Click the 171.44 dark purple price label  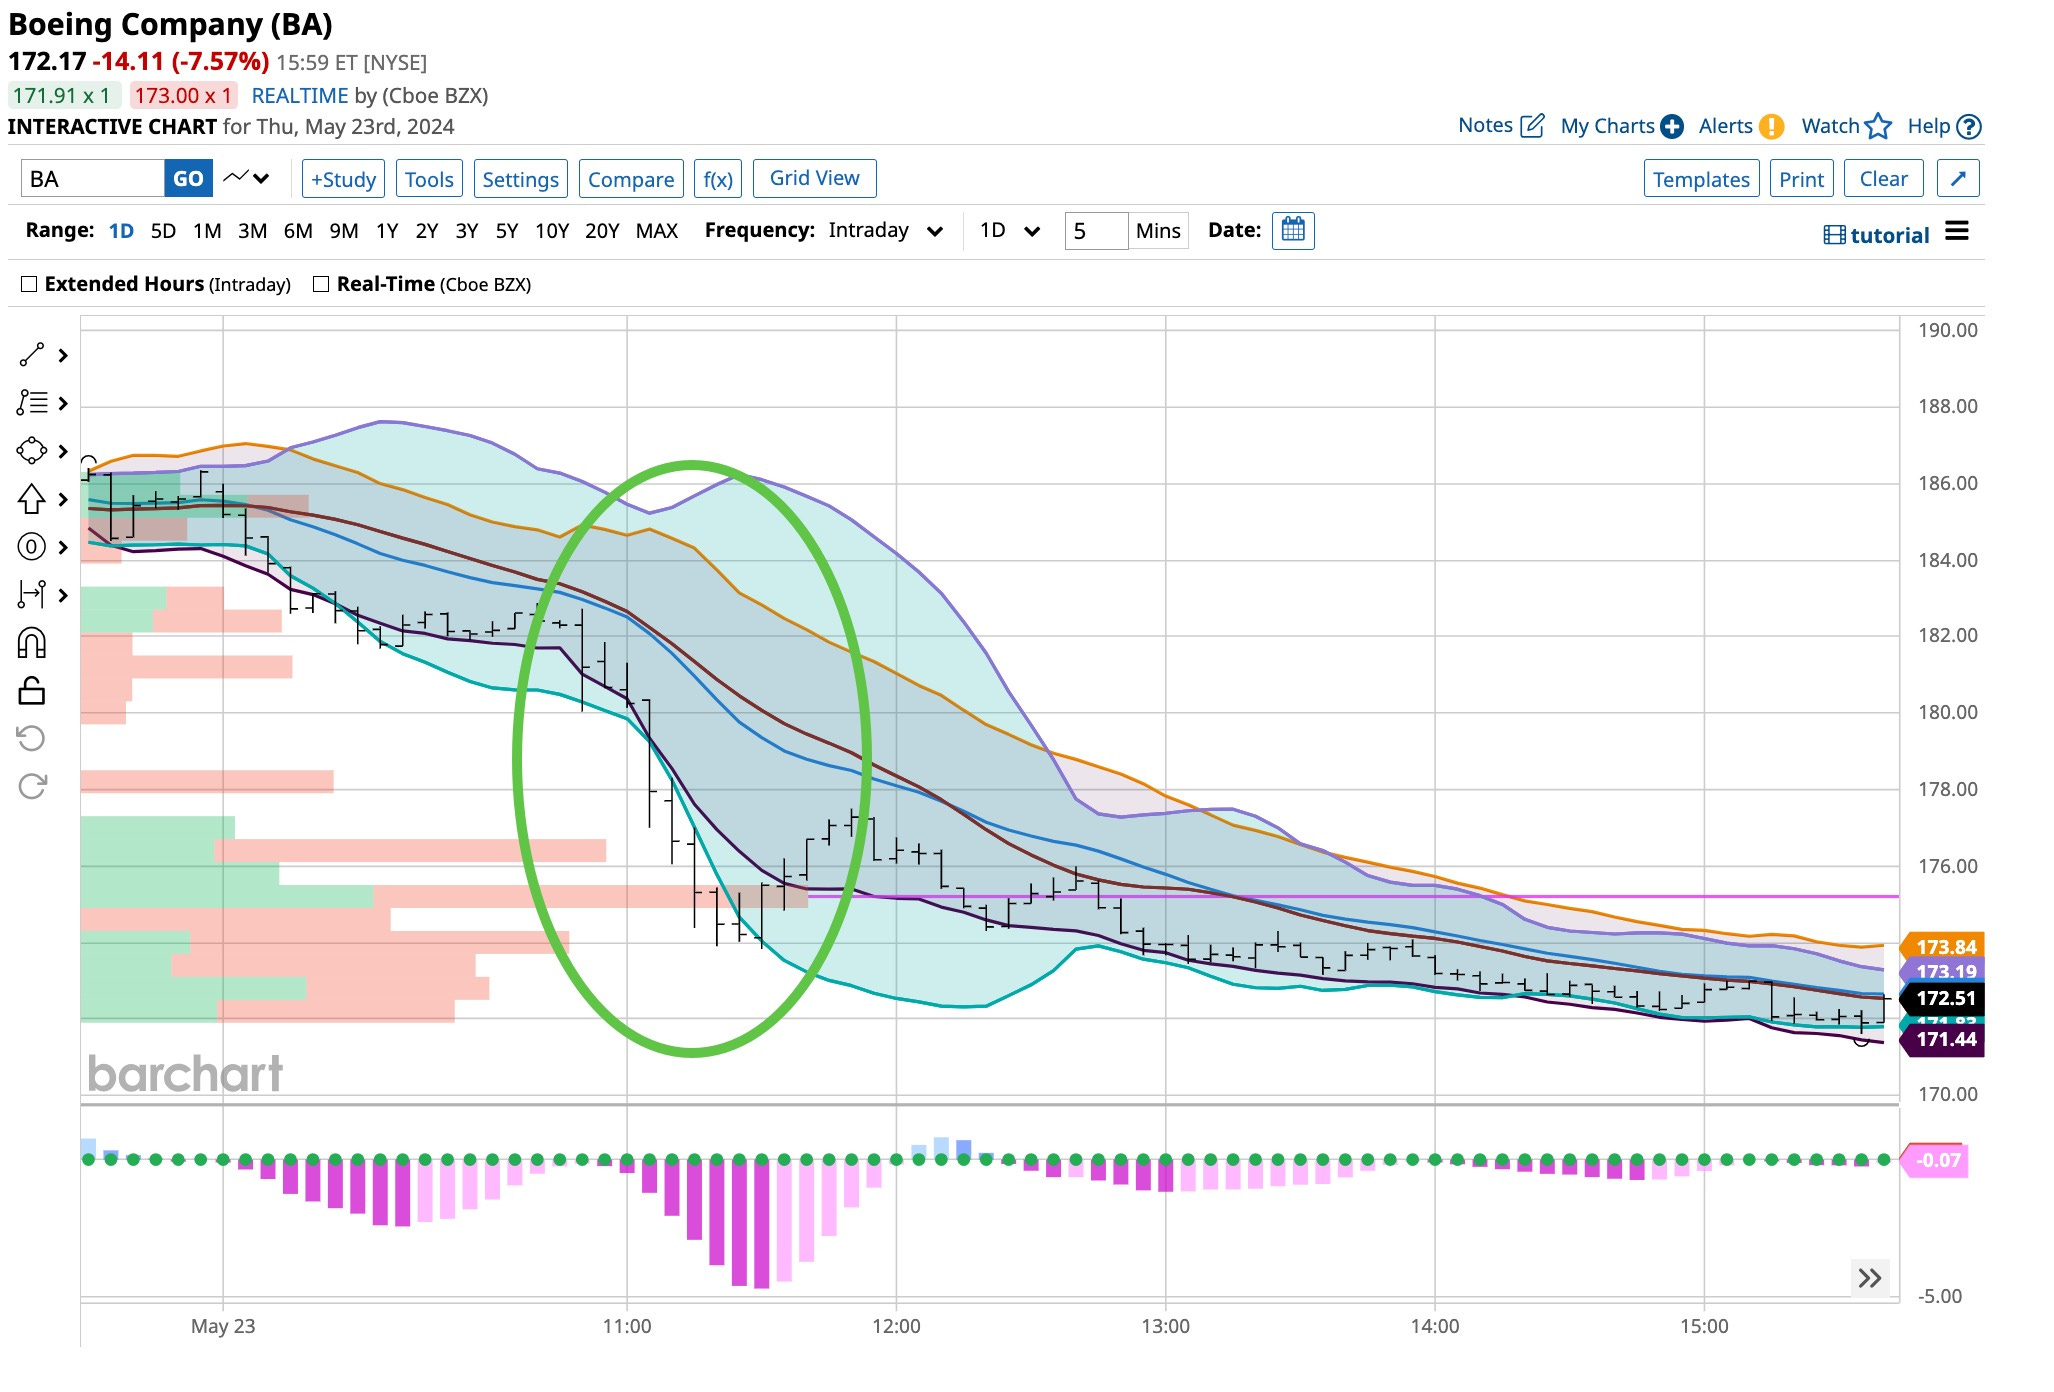tap(1945, 1039)
